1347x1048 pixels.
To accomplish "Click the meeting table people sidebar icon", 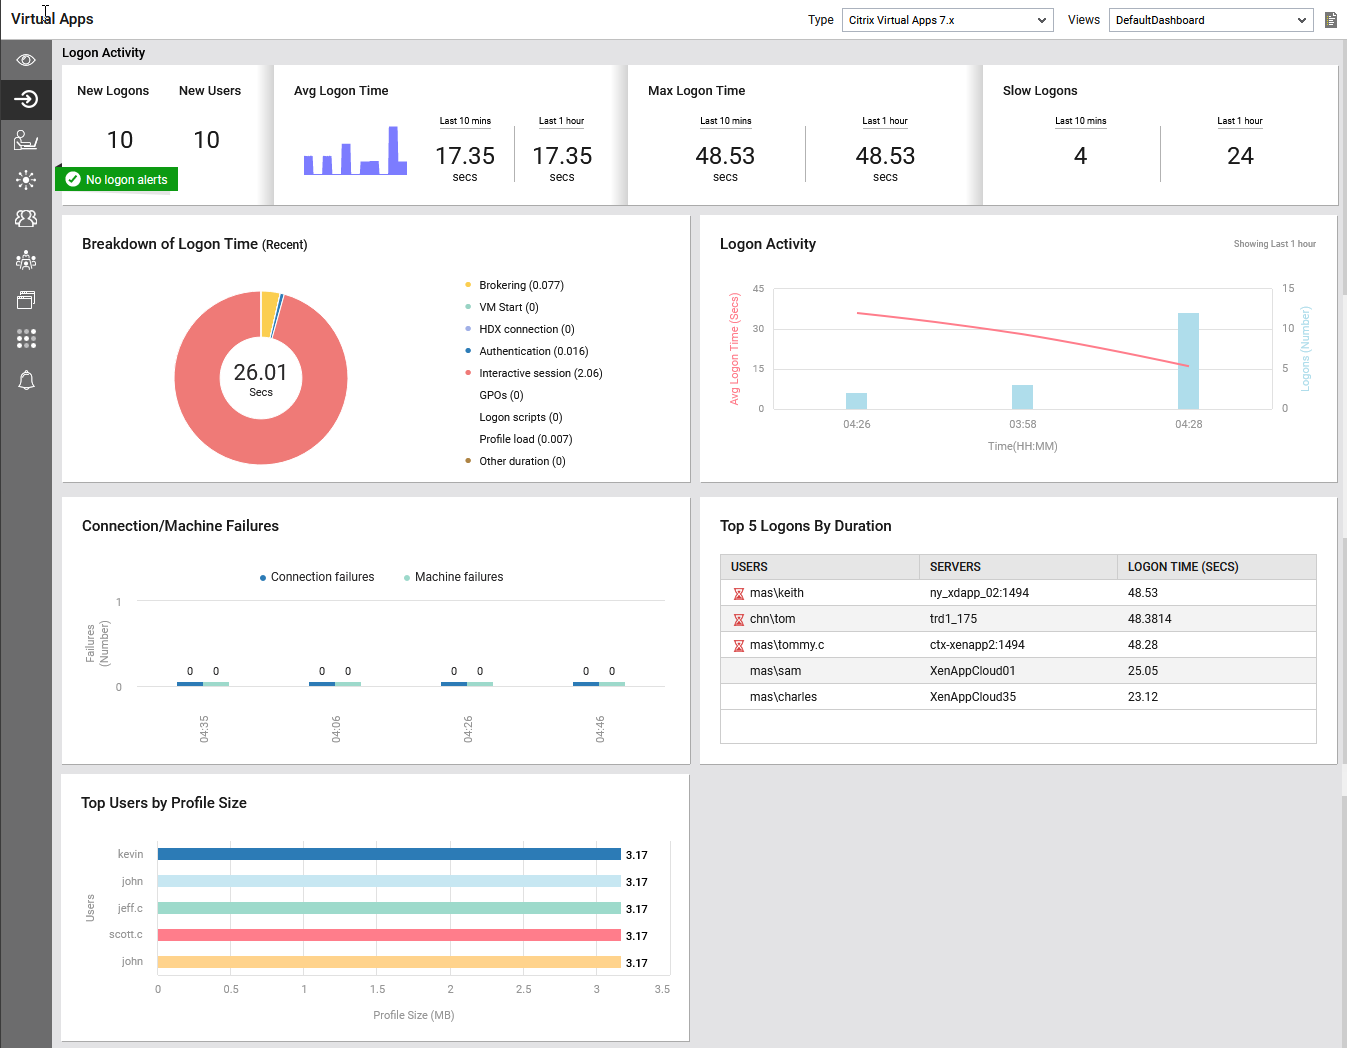I will coord(26,260).
